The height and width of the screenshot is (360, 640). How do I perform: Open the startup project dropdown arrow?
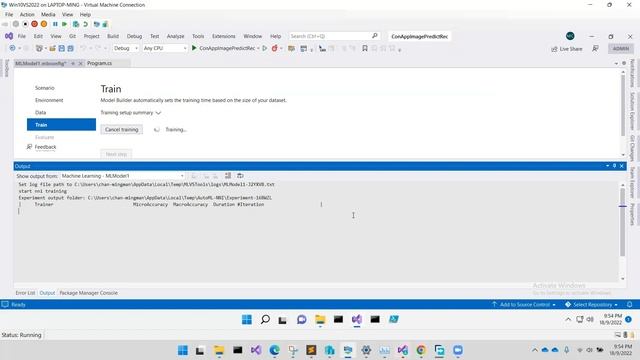pyautogui.click(x=258, y=48)
